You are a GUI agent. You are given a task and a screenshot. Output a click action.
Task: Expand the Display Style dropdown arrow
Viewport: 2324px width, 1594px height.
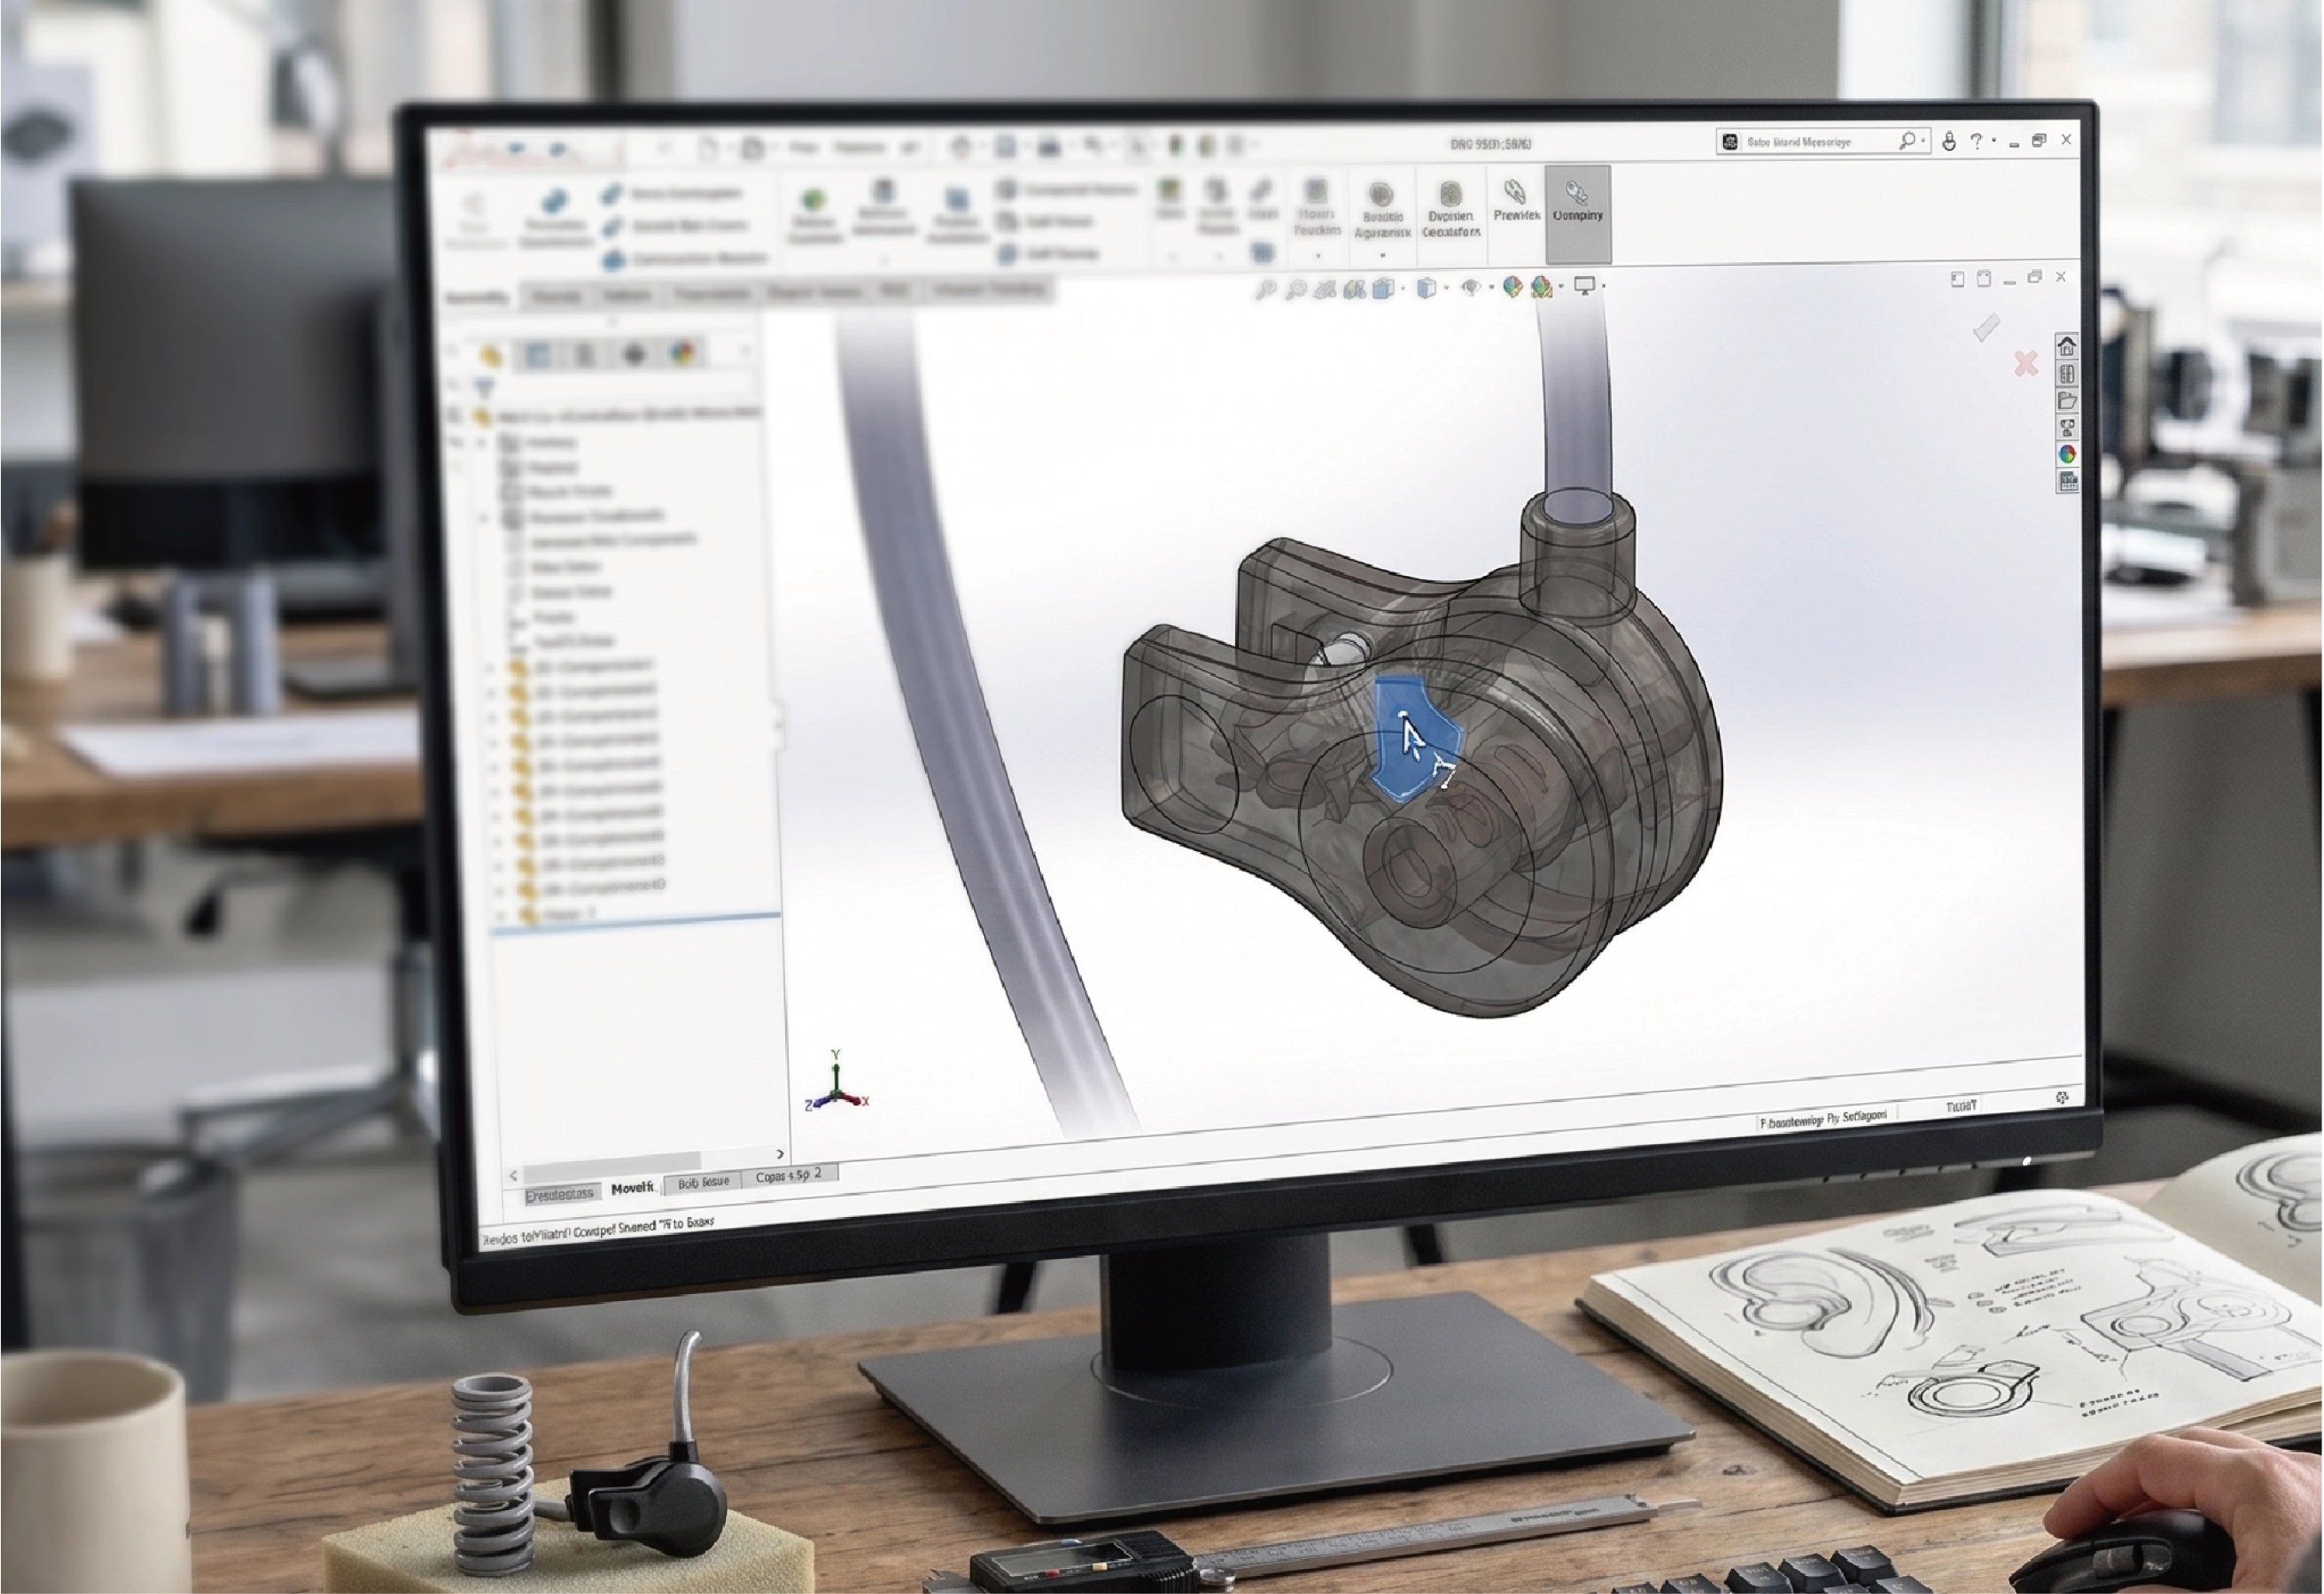point(1447,288)
